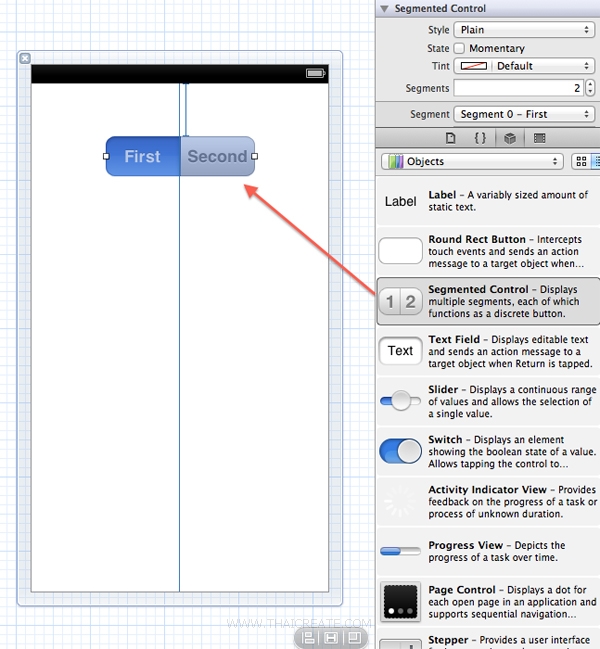
Task: Click the first canvas layout button at bottom
Action: [x=308, y=638]
